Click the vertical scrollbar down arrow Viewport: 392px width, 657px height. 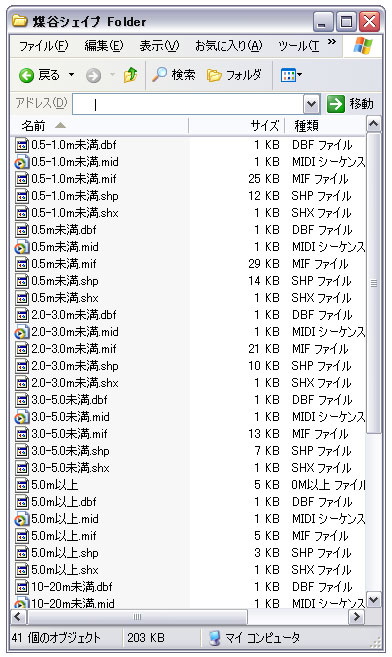tap(373, 600)
